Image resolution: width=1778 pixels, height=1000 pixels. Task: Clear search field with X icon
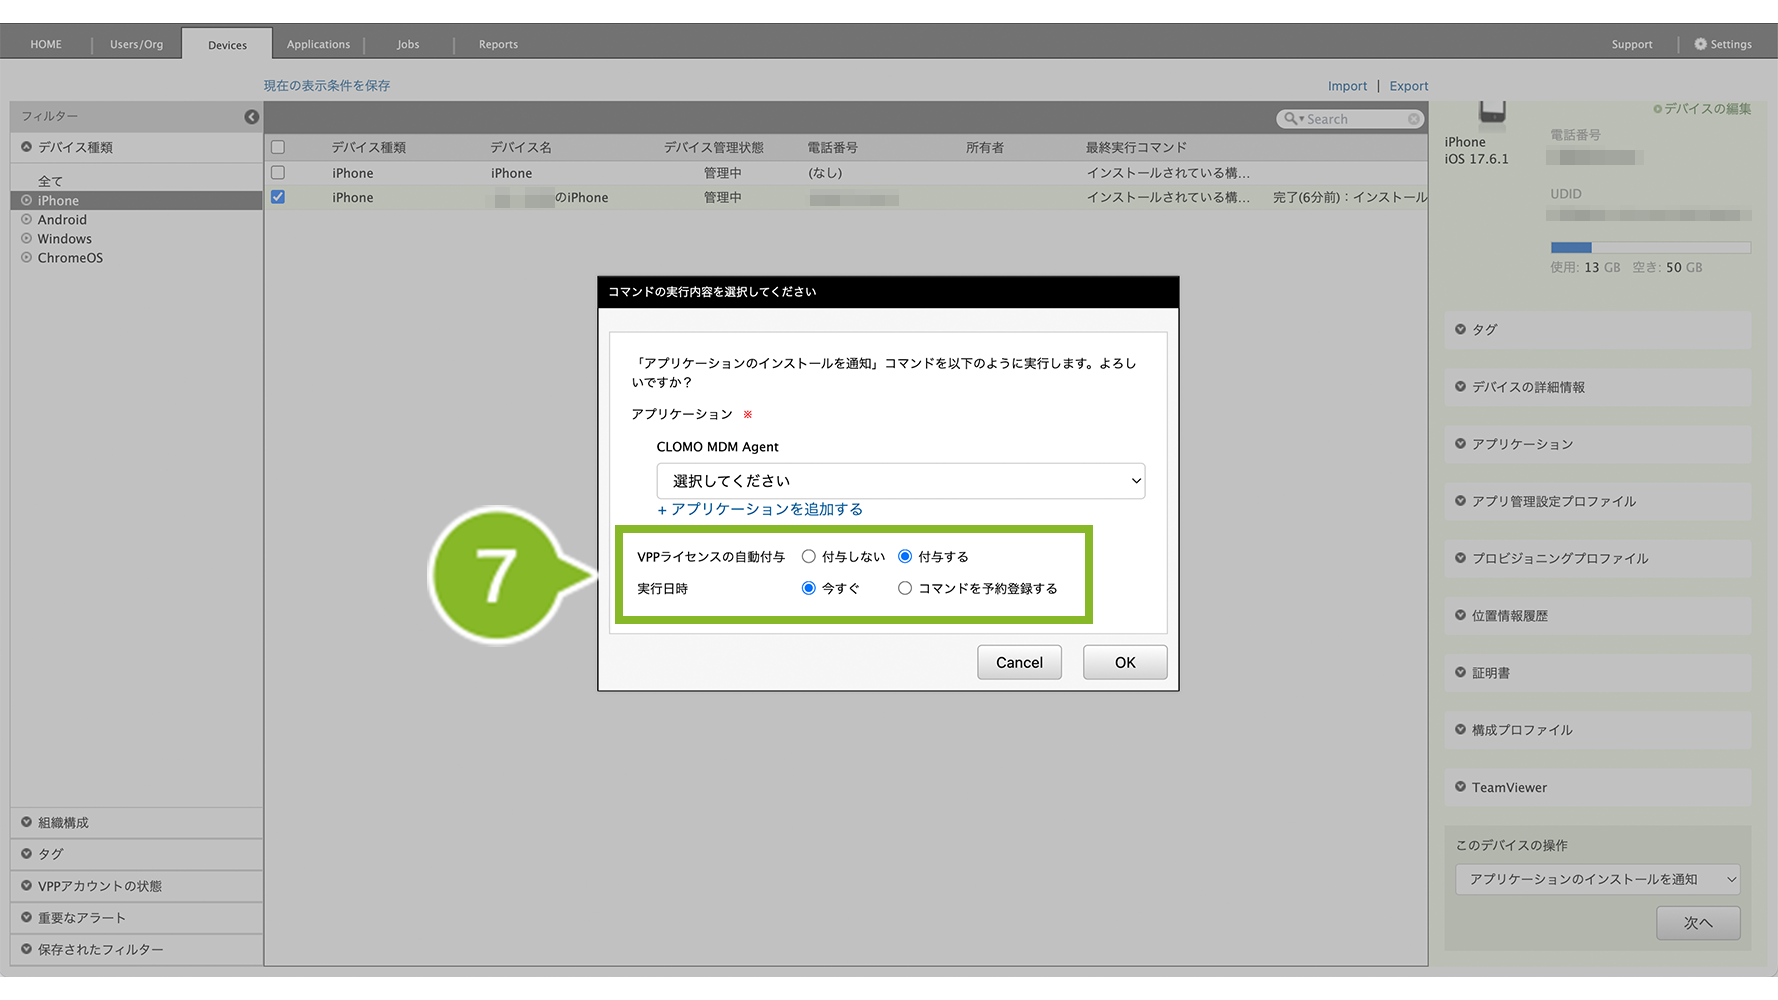(x=1414, y=119)
